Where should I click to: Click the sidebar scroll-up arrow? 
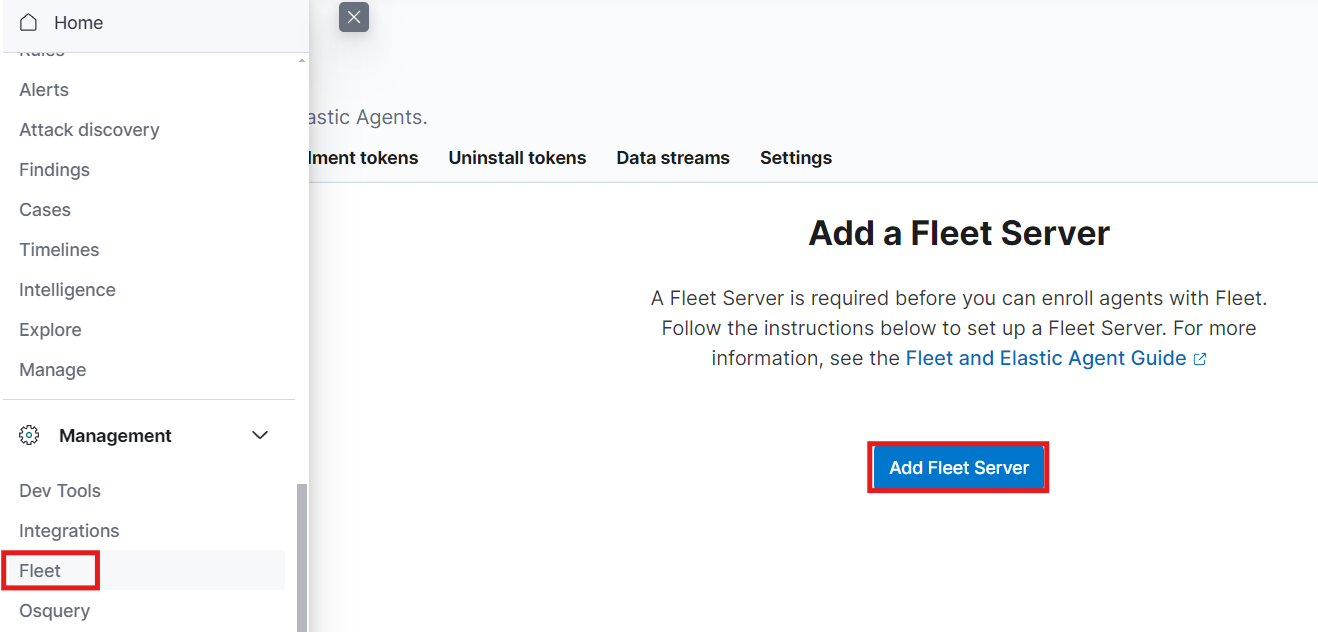302,62
